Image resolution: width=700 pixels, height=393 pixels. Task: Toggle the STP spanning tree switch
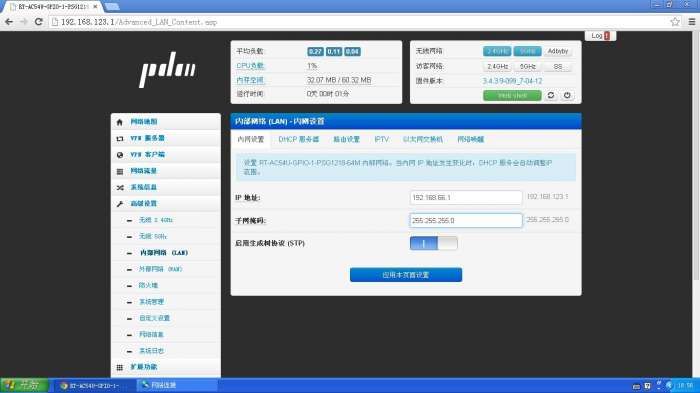tap(433, 243)
